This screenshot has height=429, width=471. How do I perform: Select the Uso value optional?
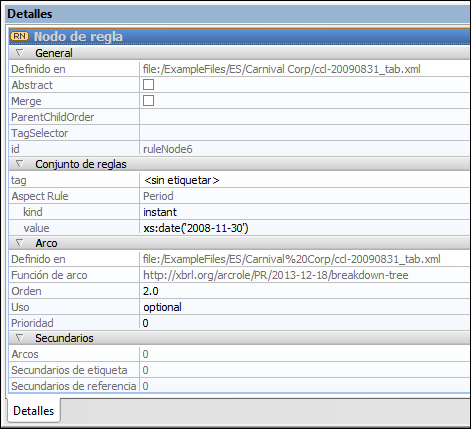[162, 307]
